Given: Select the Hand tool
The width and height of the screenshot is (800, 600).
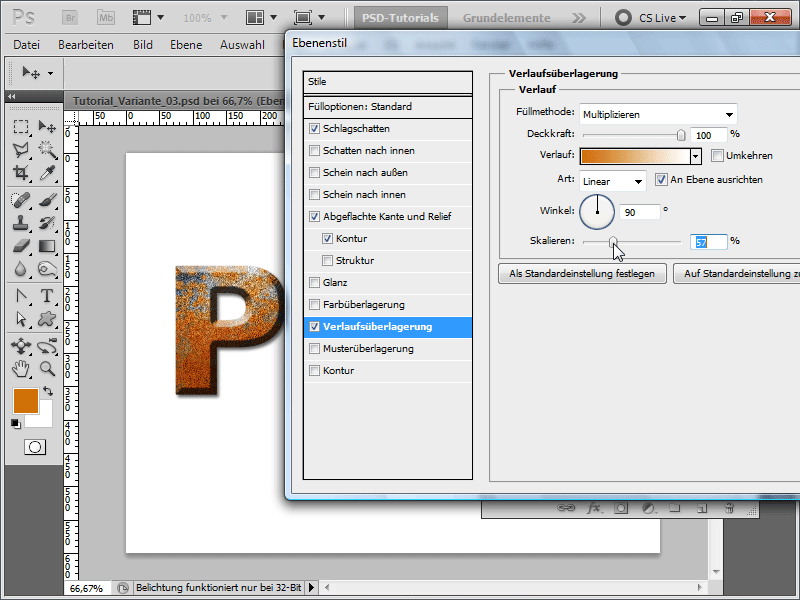Looking at the screenshot, I should [x=21, y=369].
